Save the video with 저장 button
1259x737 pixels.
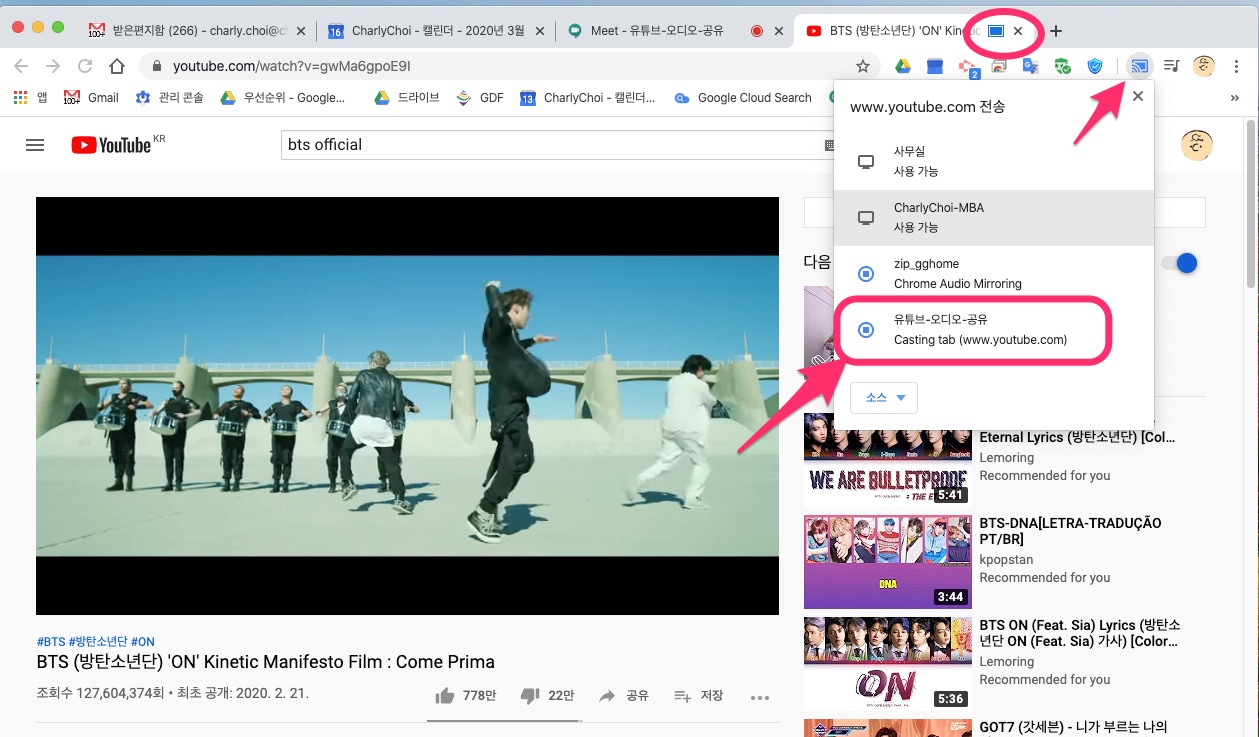pos(699,696)
